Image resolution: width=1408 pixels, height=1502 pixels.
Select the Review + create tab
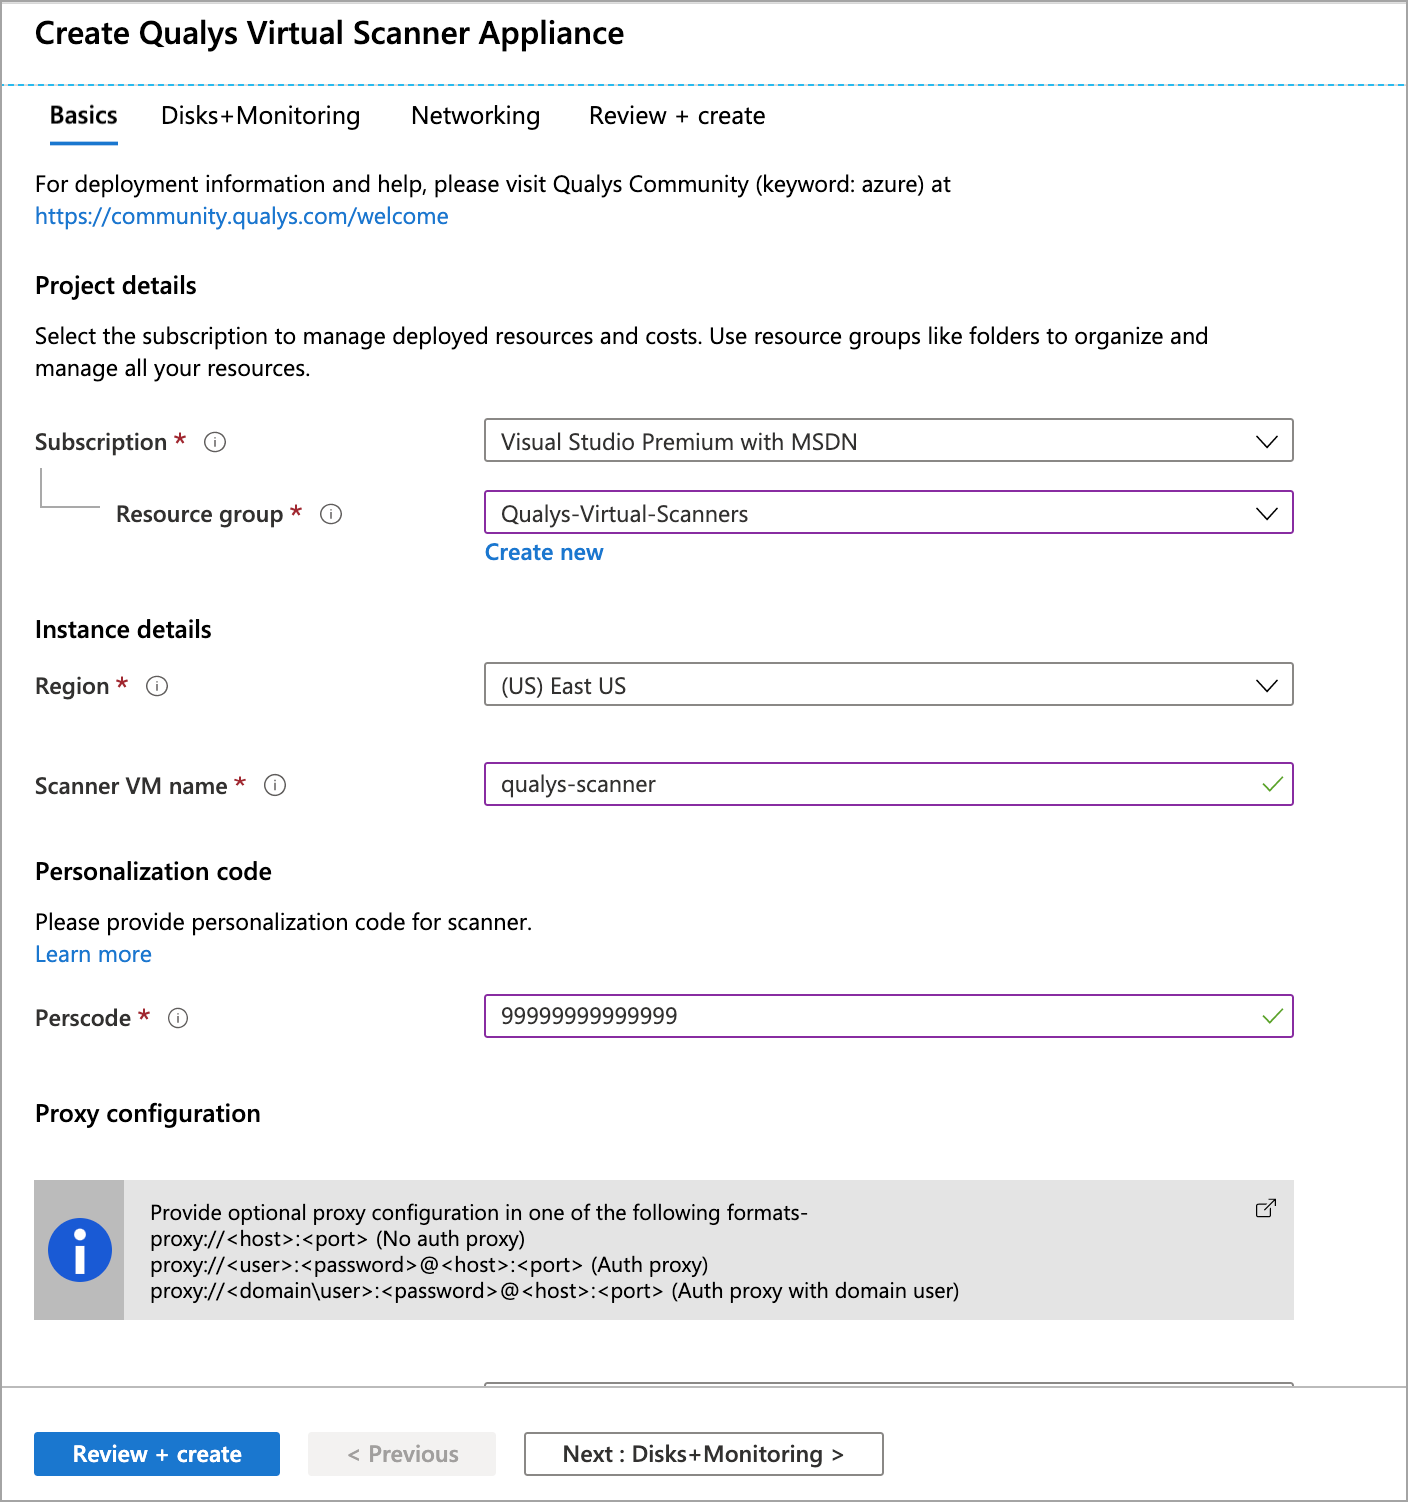[x=676, y=115]
